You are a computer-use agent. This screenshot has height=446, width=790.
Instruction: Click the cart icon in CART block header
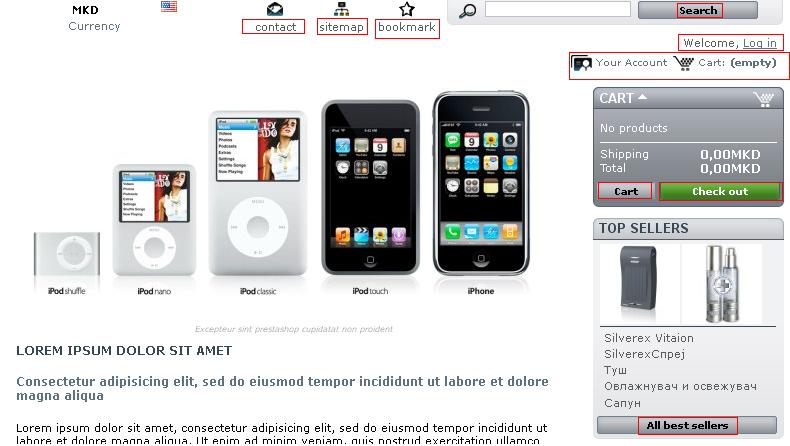[764, 99]
